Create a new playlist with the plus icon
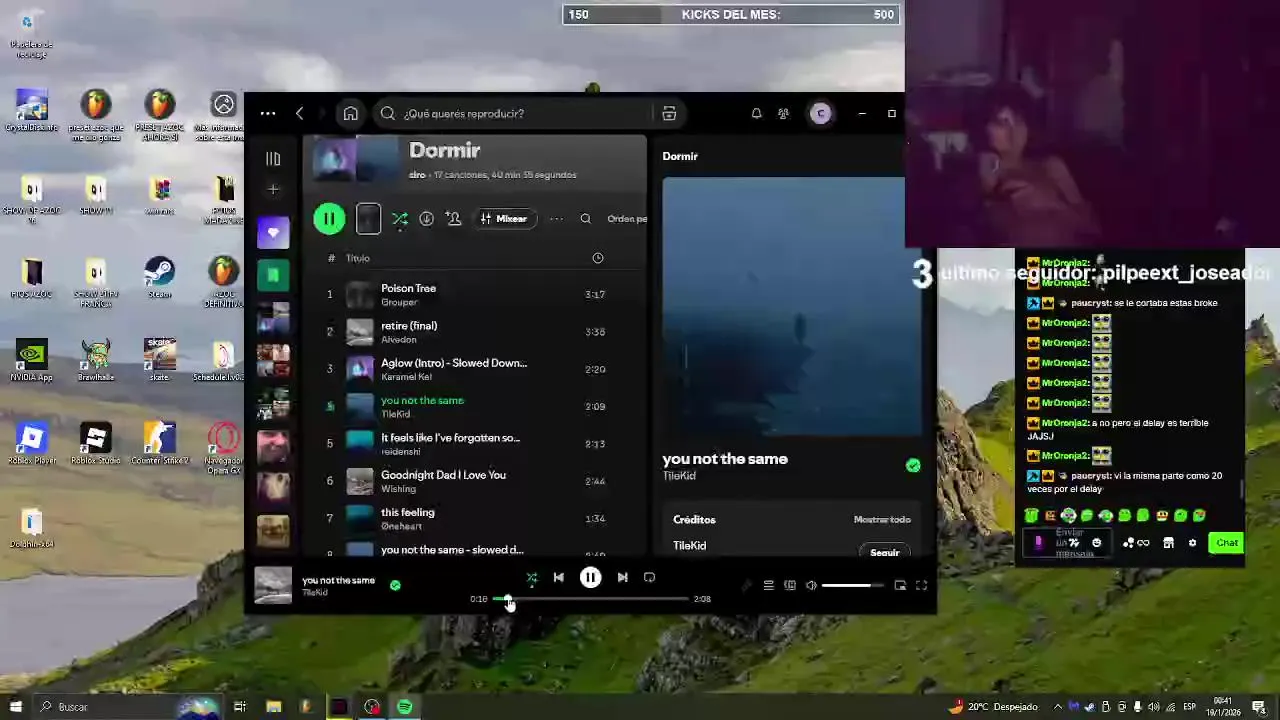The height and width of the screenshot is (720, 1280). (273, 189)
